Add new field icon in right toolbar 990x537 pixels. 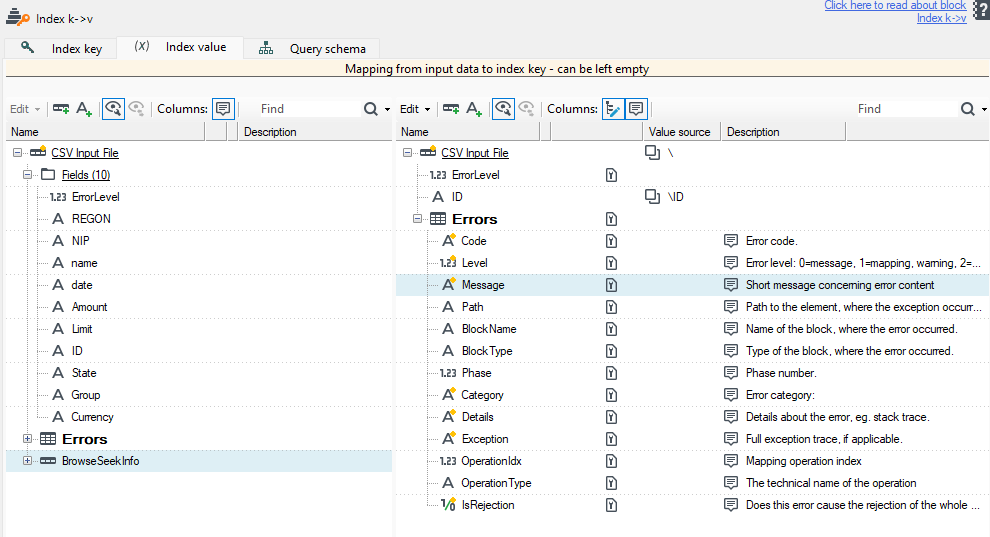[474, 109]
